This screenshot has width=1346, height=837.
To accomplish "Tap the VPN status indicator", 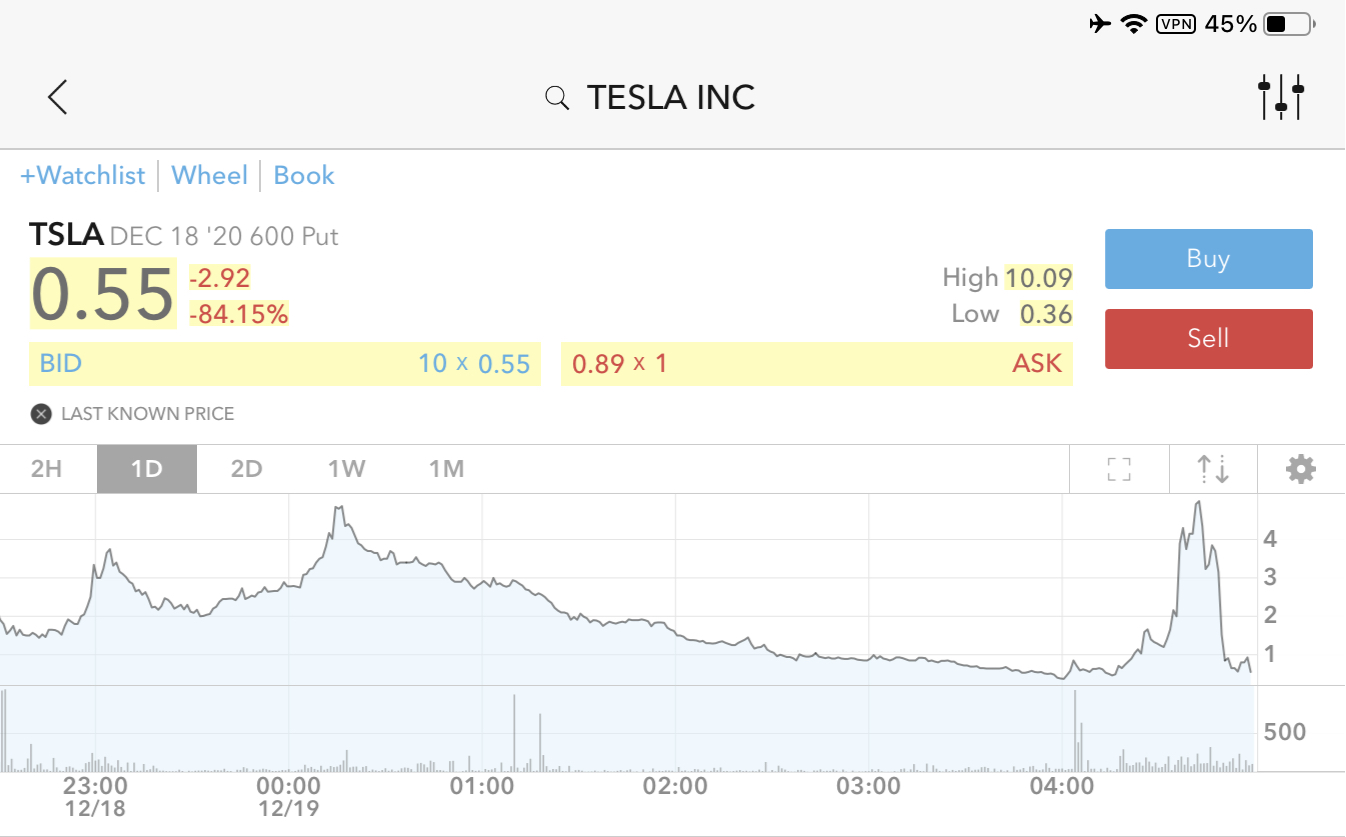I will 1175,24.
